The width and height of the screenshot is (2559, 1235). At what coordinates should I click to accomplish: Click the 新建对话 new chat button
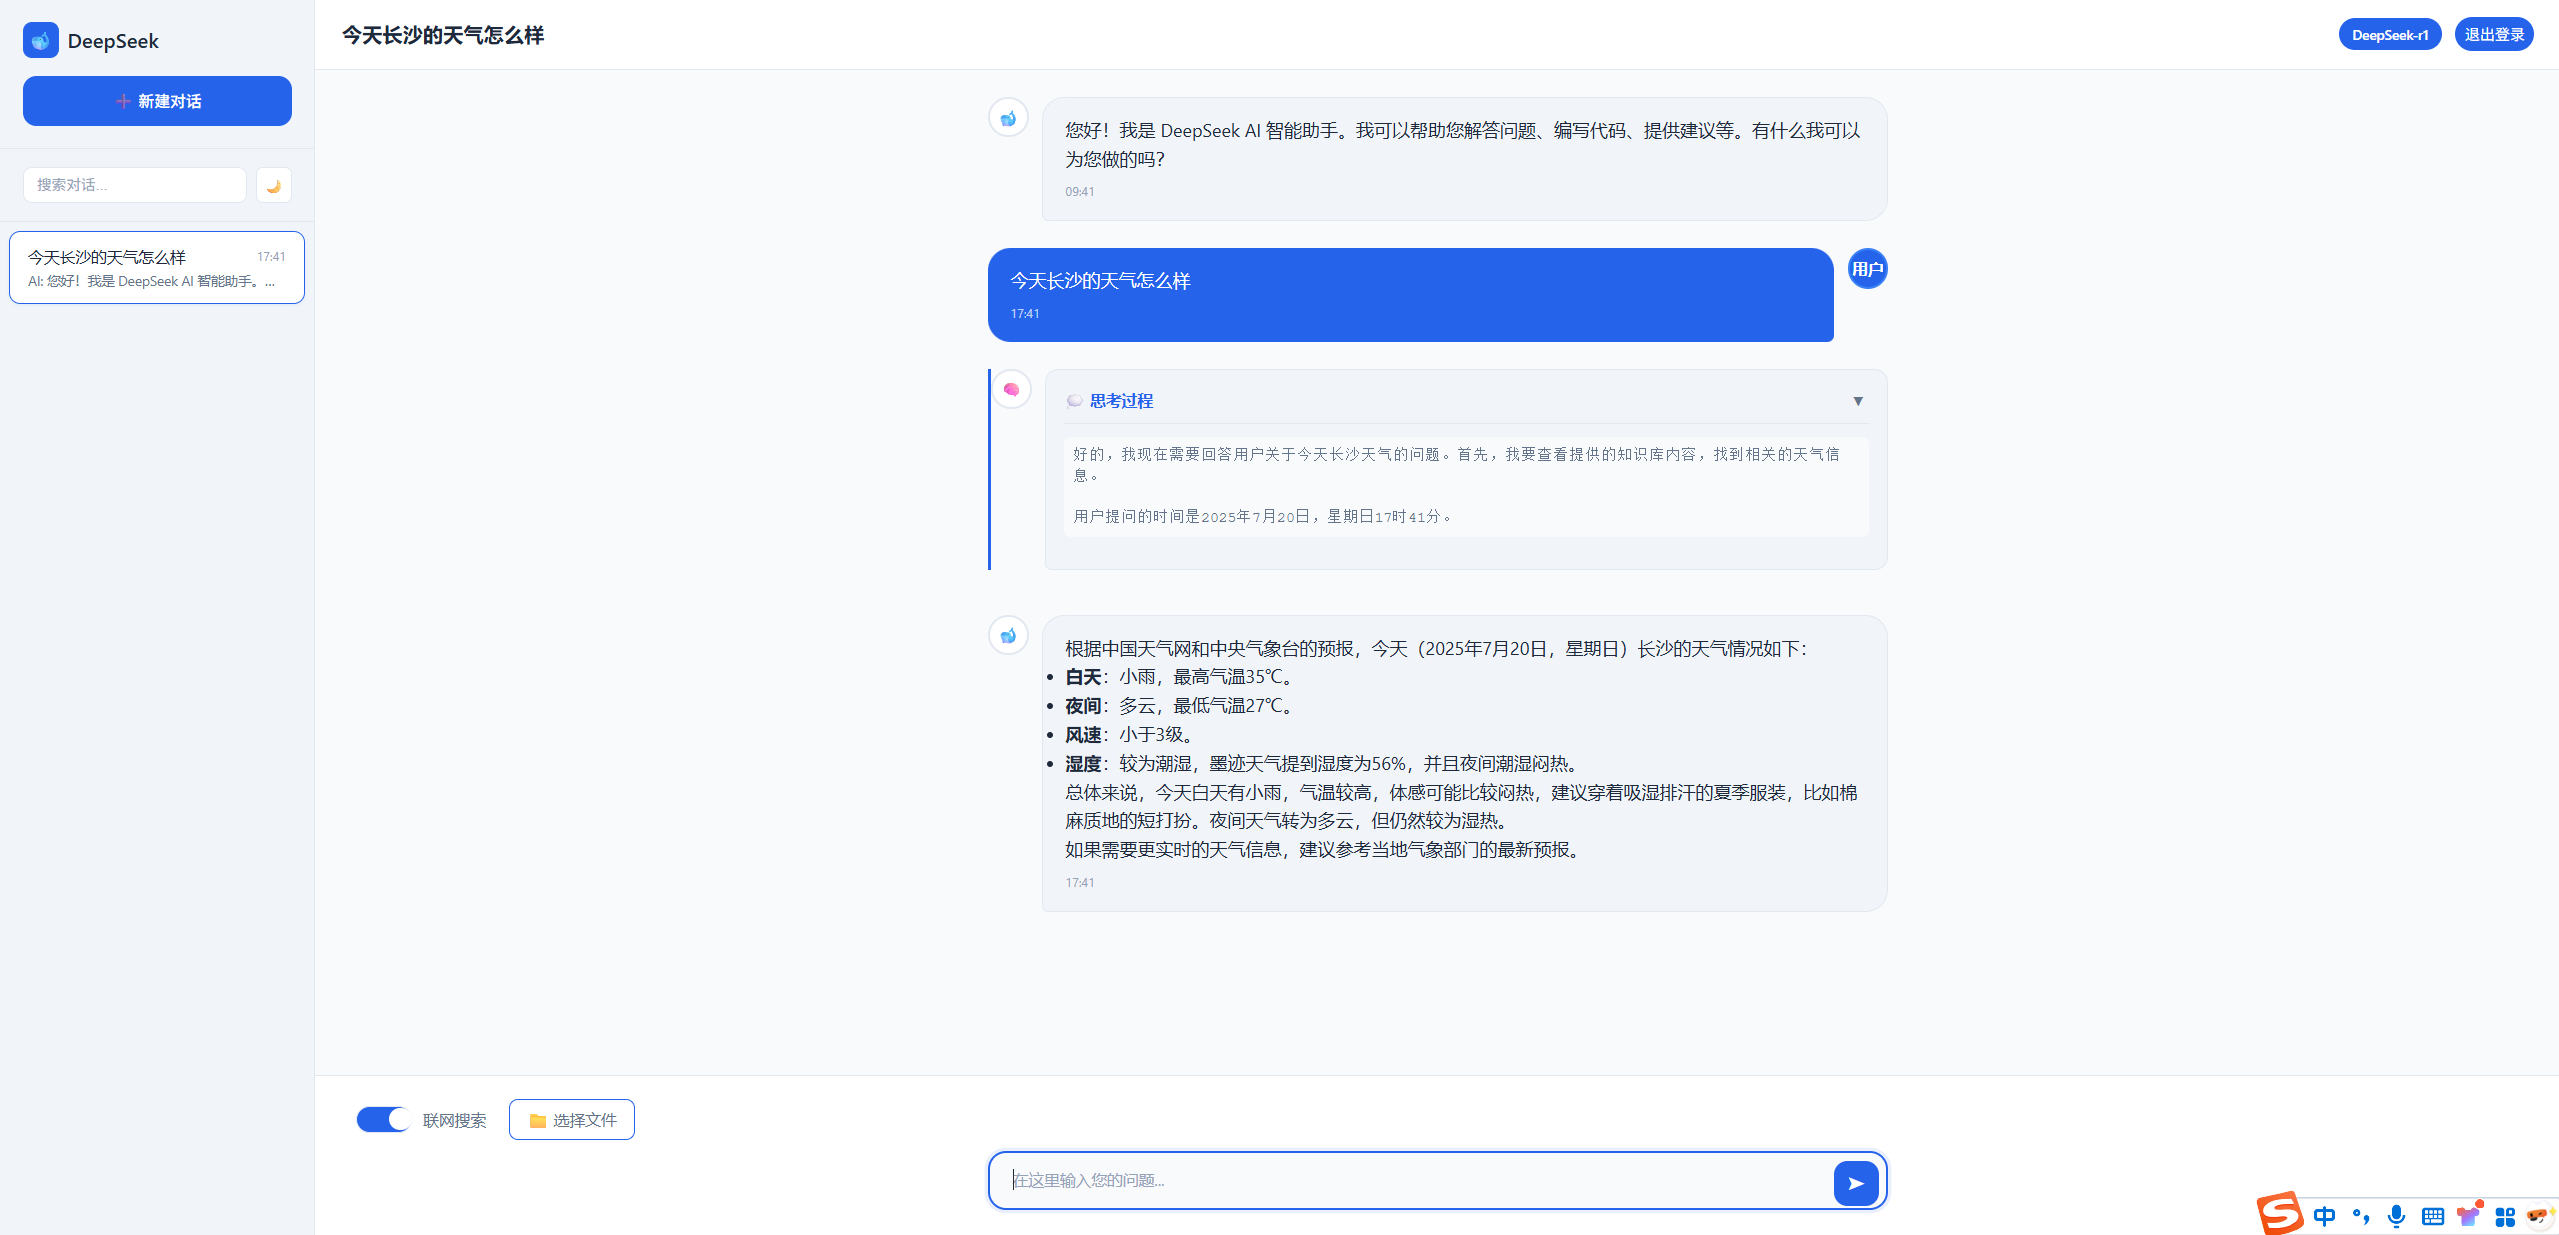click(157, 101)
